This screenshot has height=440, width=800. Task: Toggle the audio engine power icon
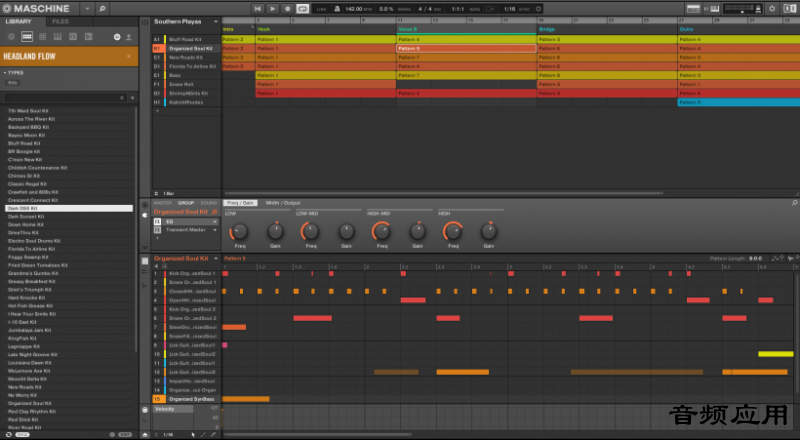pos(772,9)
